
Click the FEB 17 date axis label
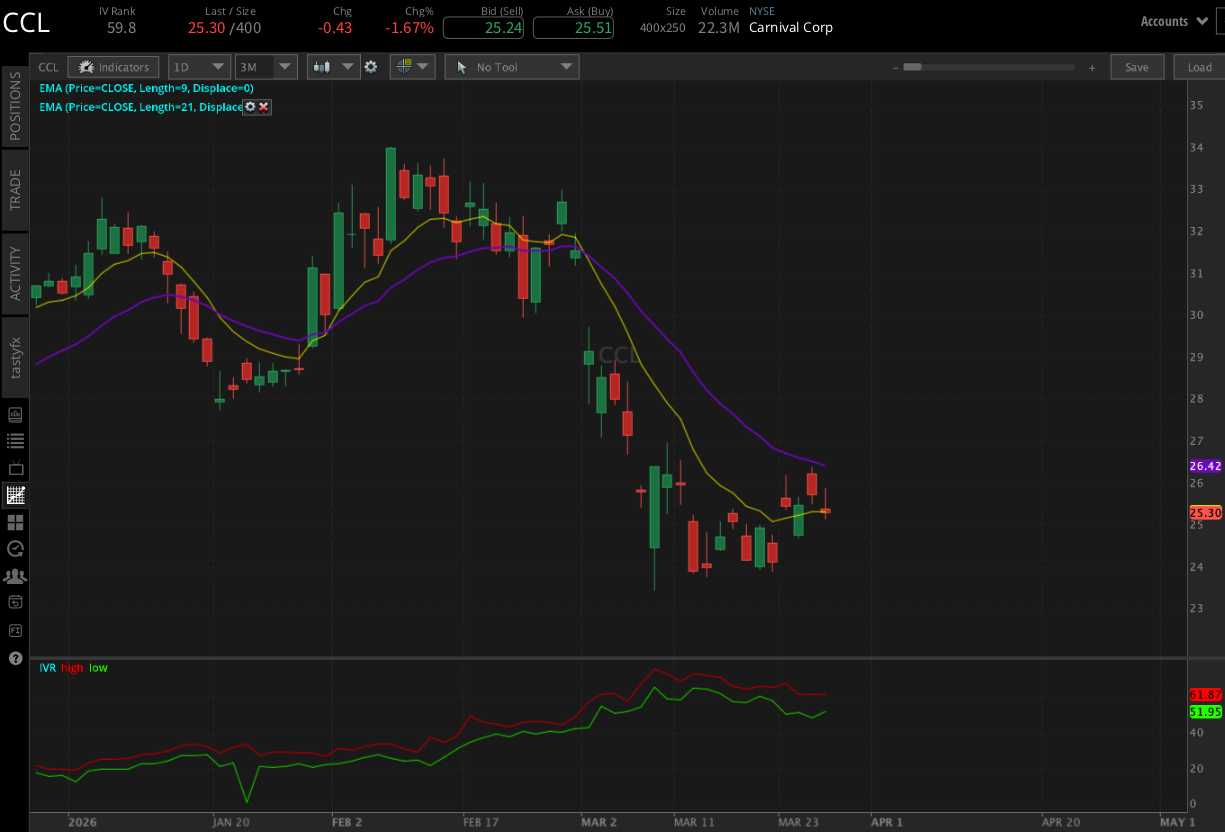pos(481,822)
